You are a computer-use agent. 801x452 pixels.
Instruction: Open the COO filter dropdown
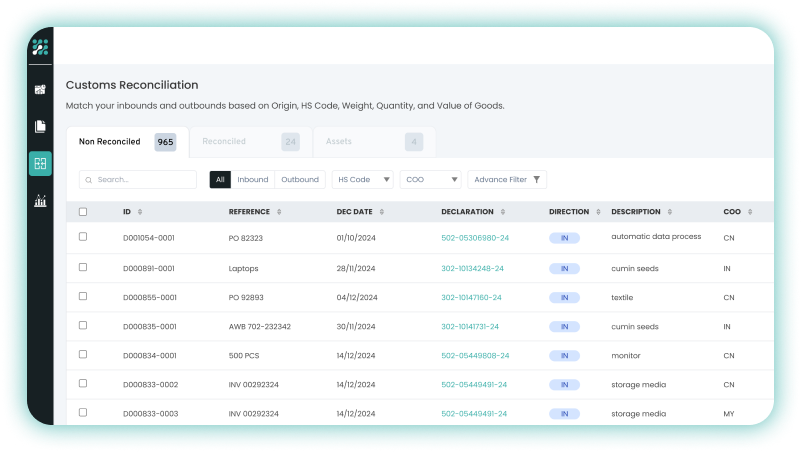(430, 180)
